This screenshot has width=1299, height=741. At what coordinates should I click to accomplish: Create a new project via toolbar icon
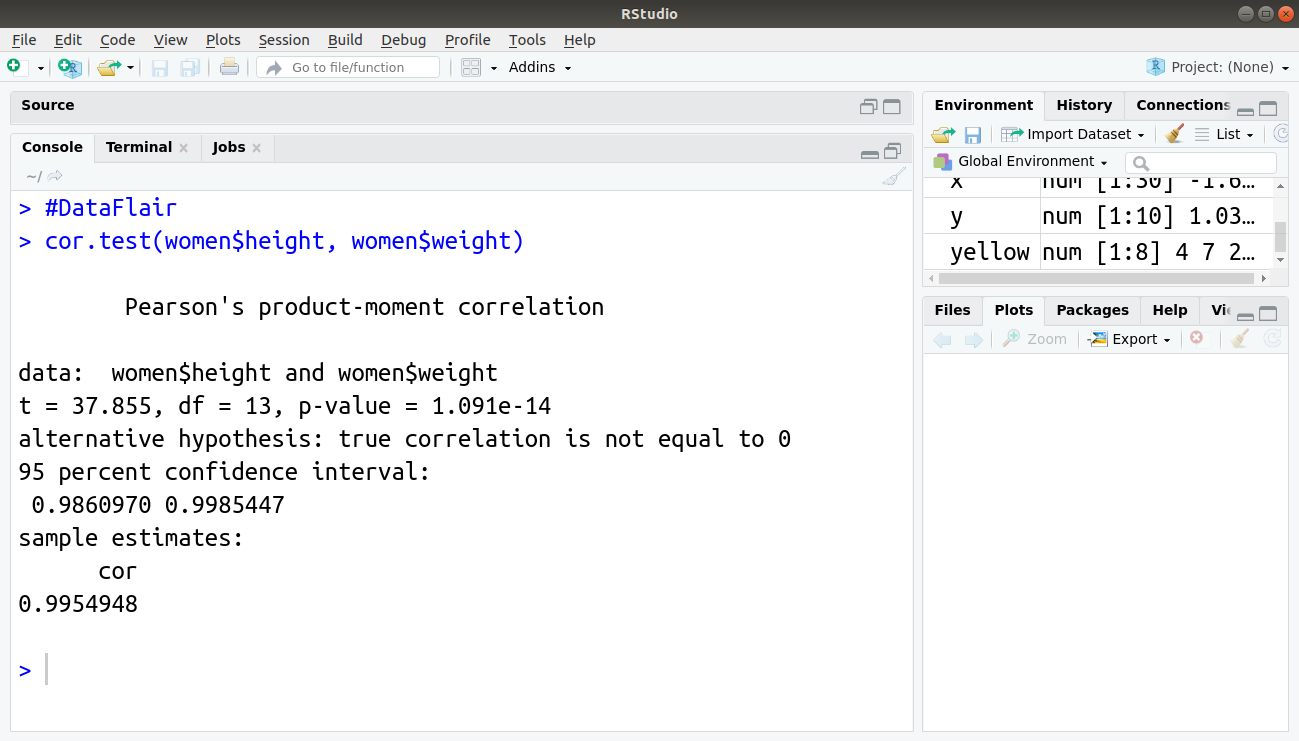coord(68,67)
